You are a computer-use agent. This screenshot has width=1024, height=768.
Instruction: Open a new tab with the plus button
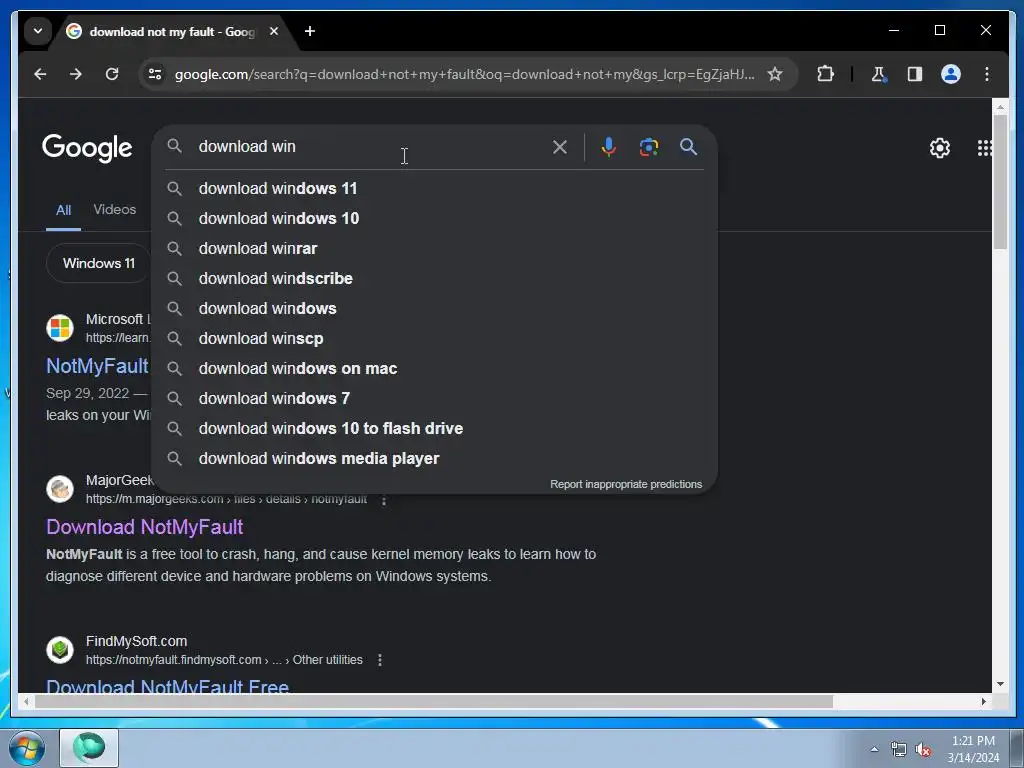pyautogui.click(x=310, y=31)
